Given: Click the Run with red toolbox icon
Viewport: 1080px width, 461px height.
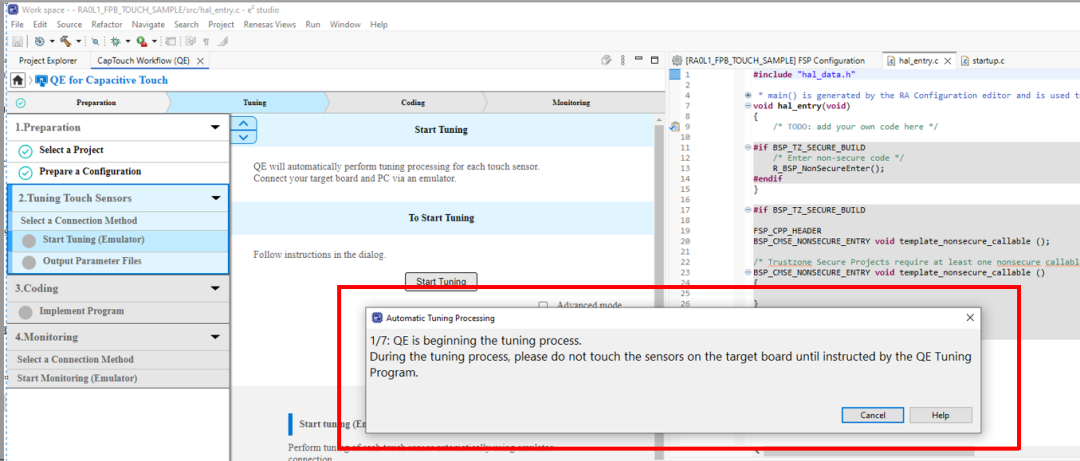Looking at the screenshot, I should pos(141,41).
